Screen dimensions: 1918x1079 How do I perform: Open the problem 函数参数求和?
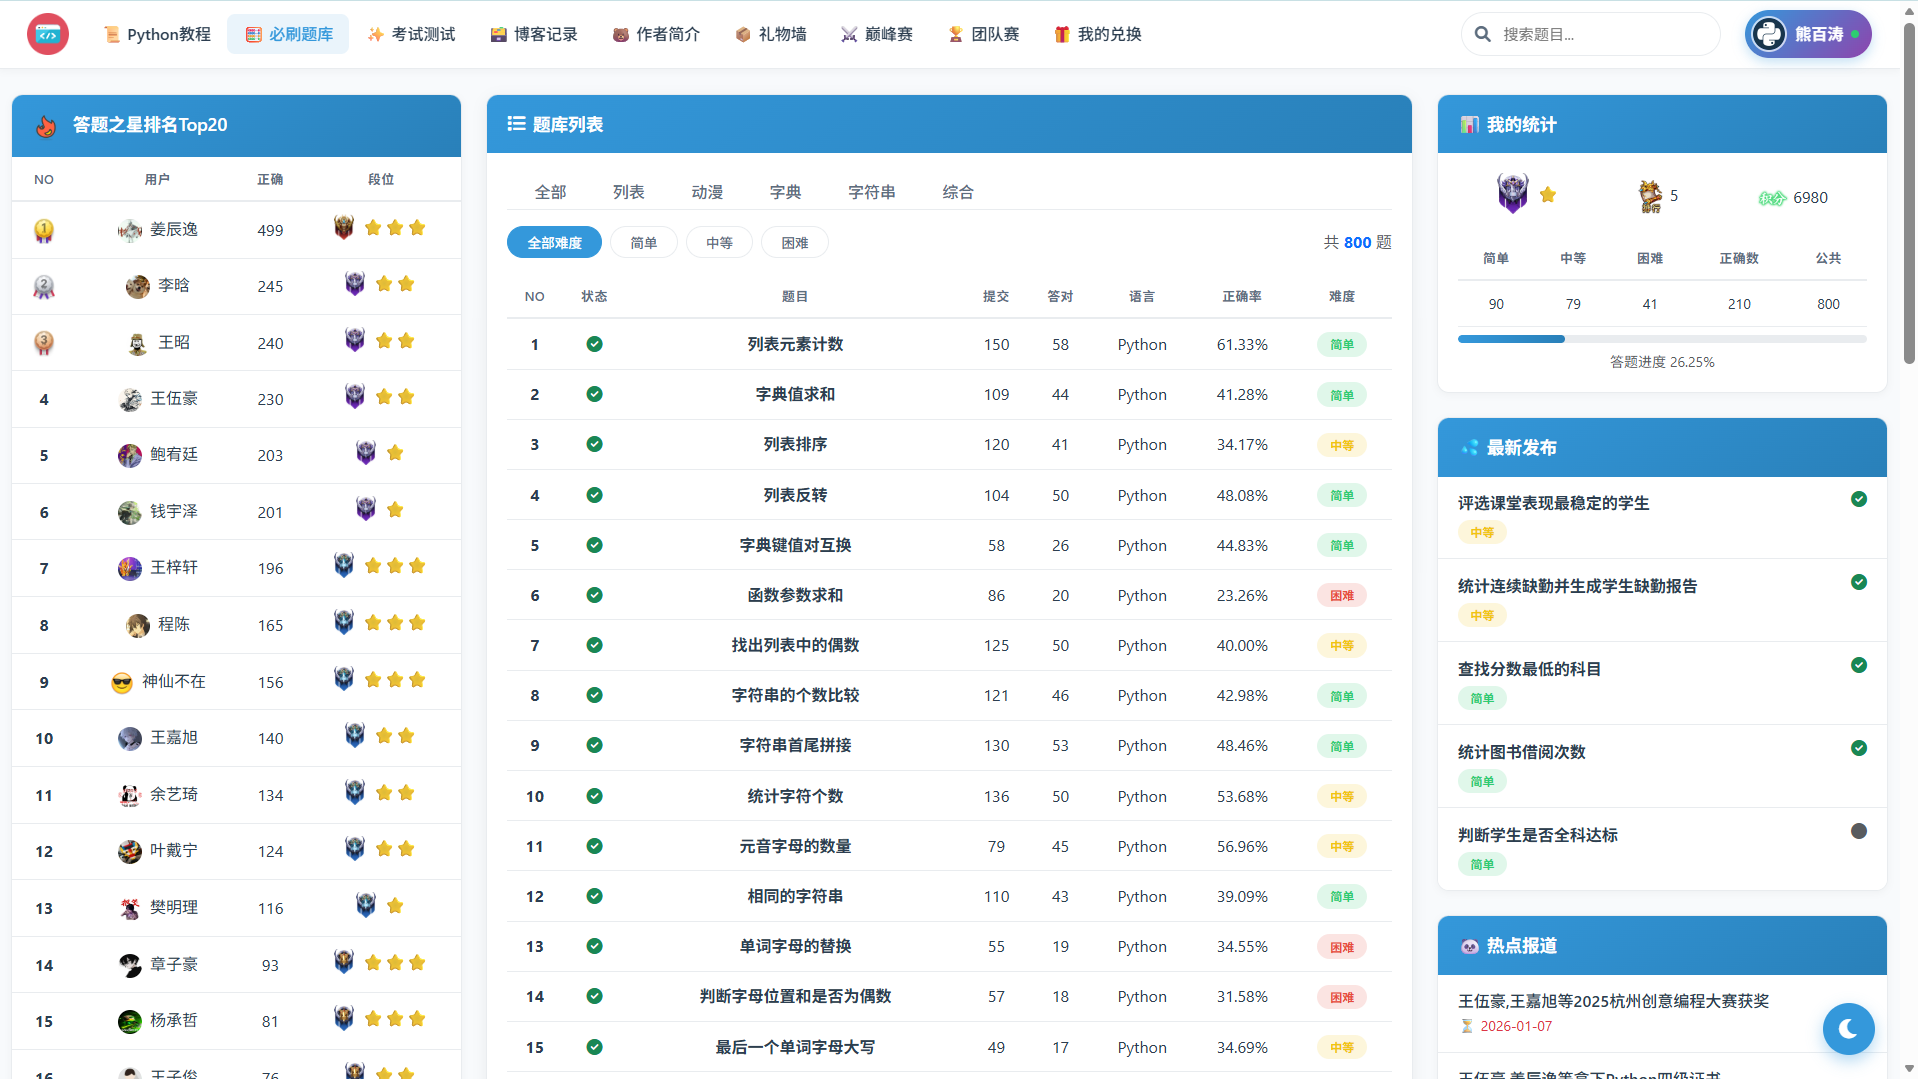[x=794, y=595]
